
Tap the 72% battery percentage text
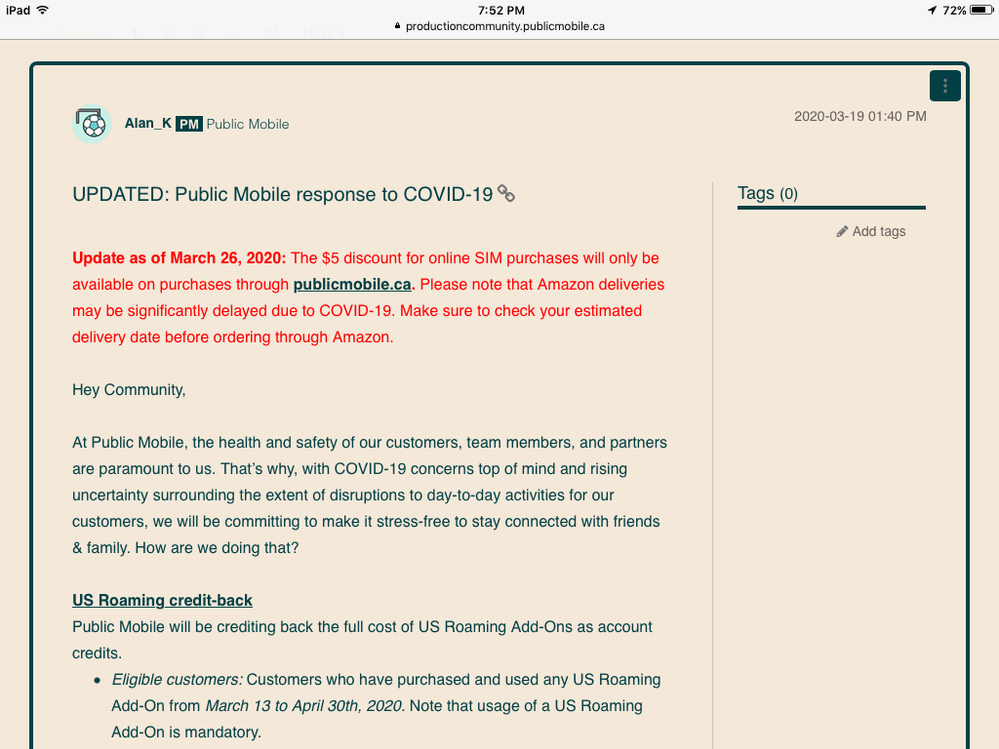(953, 10)
